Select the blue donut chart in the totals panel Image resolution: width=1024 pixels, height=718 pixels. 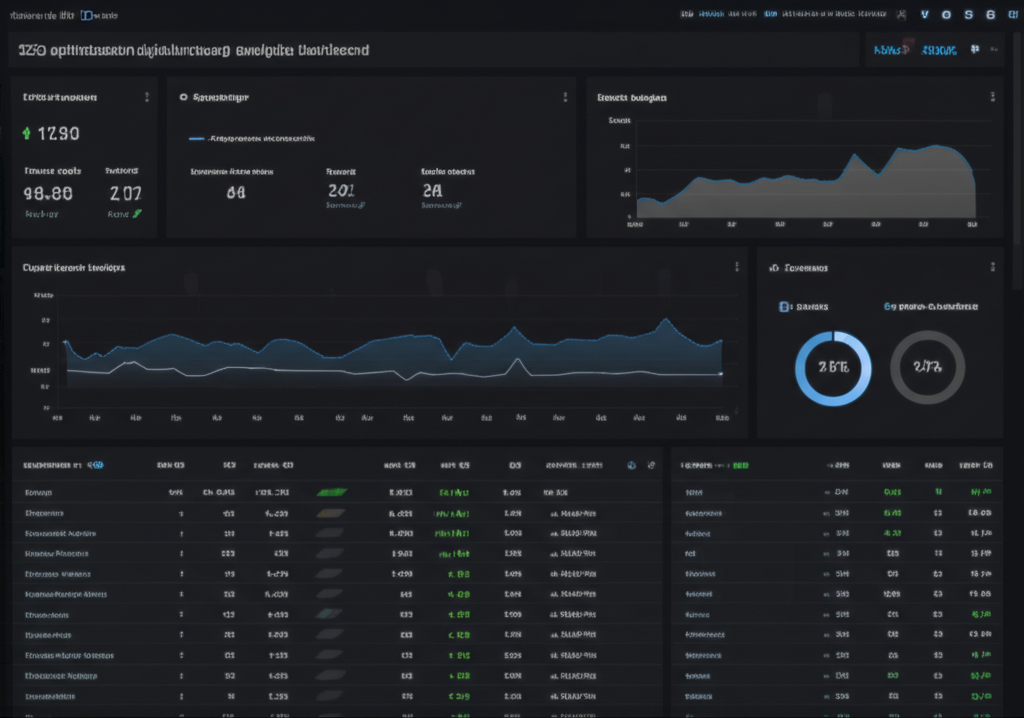click(833, 370)
